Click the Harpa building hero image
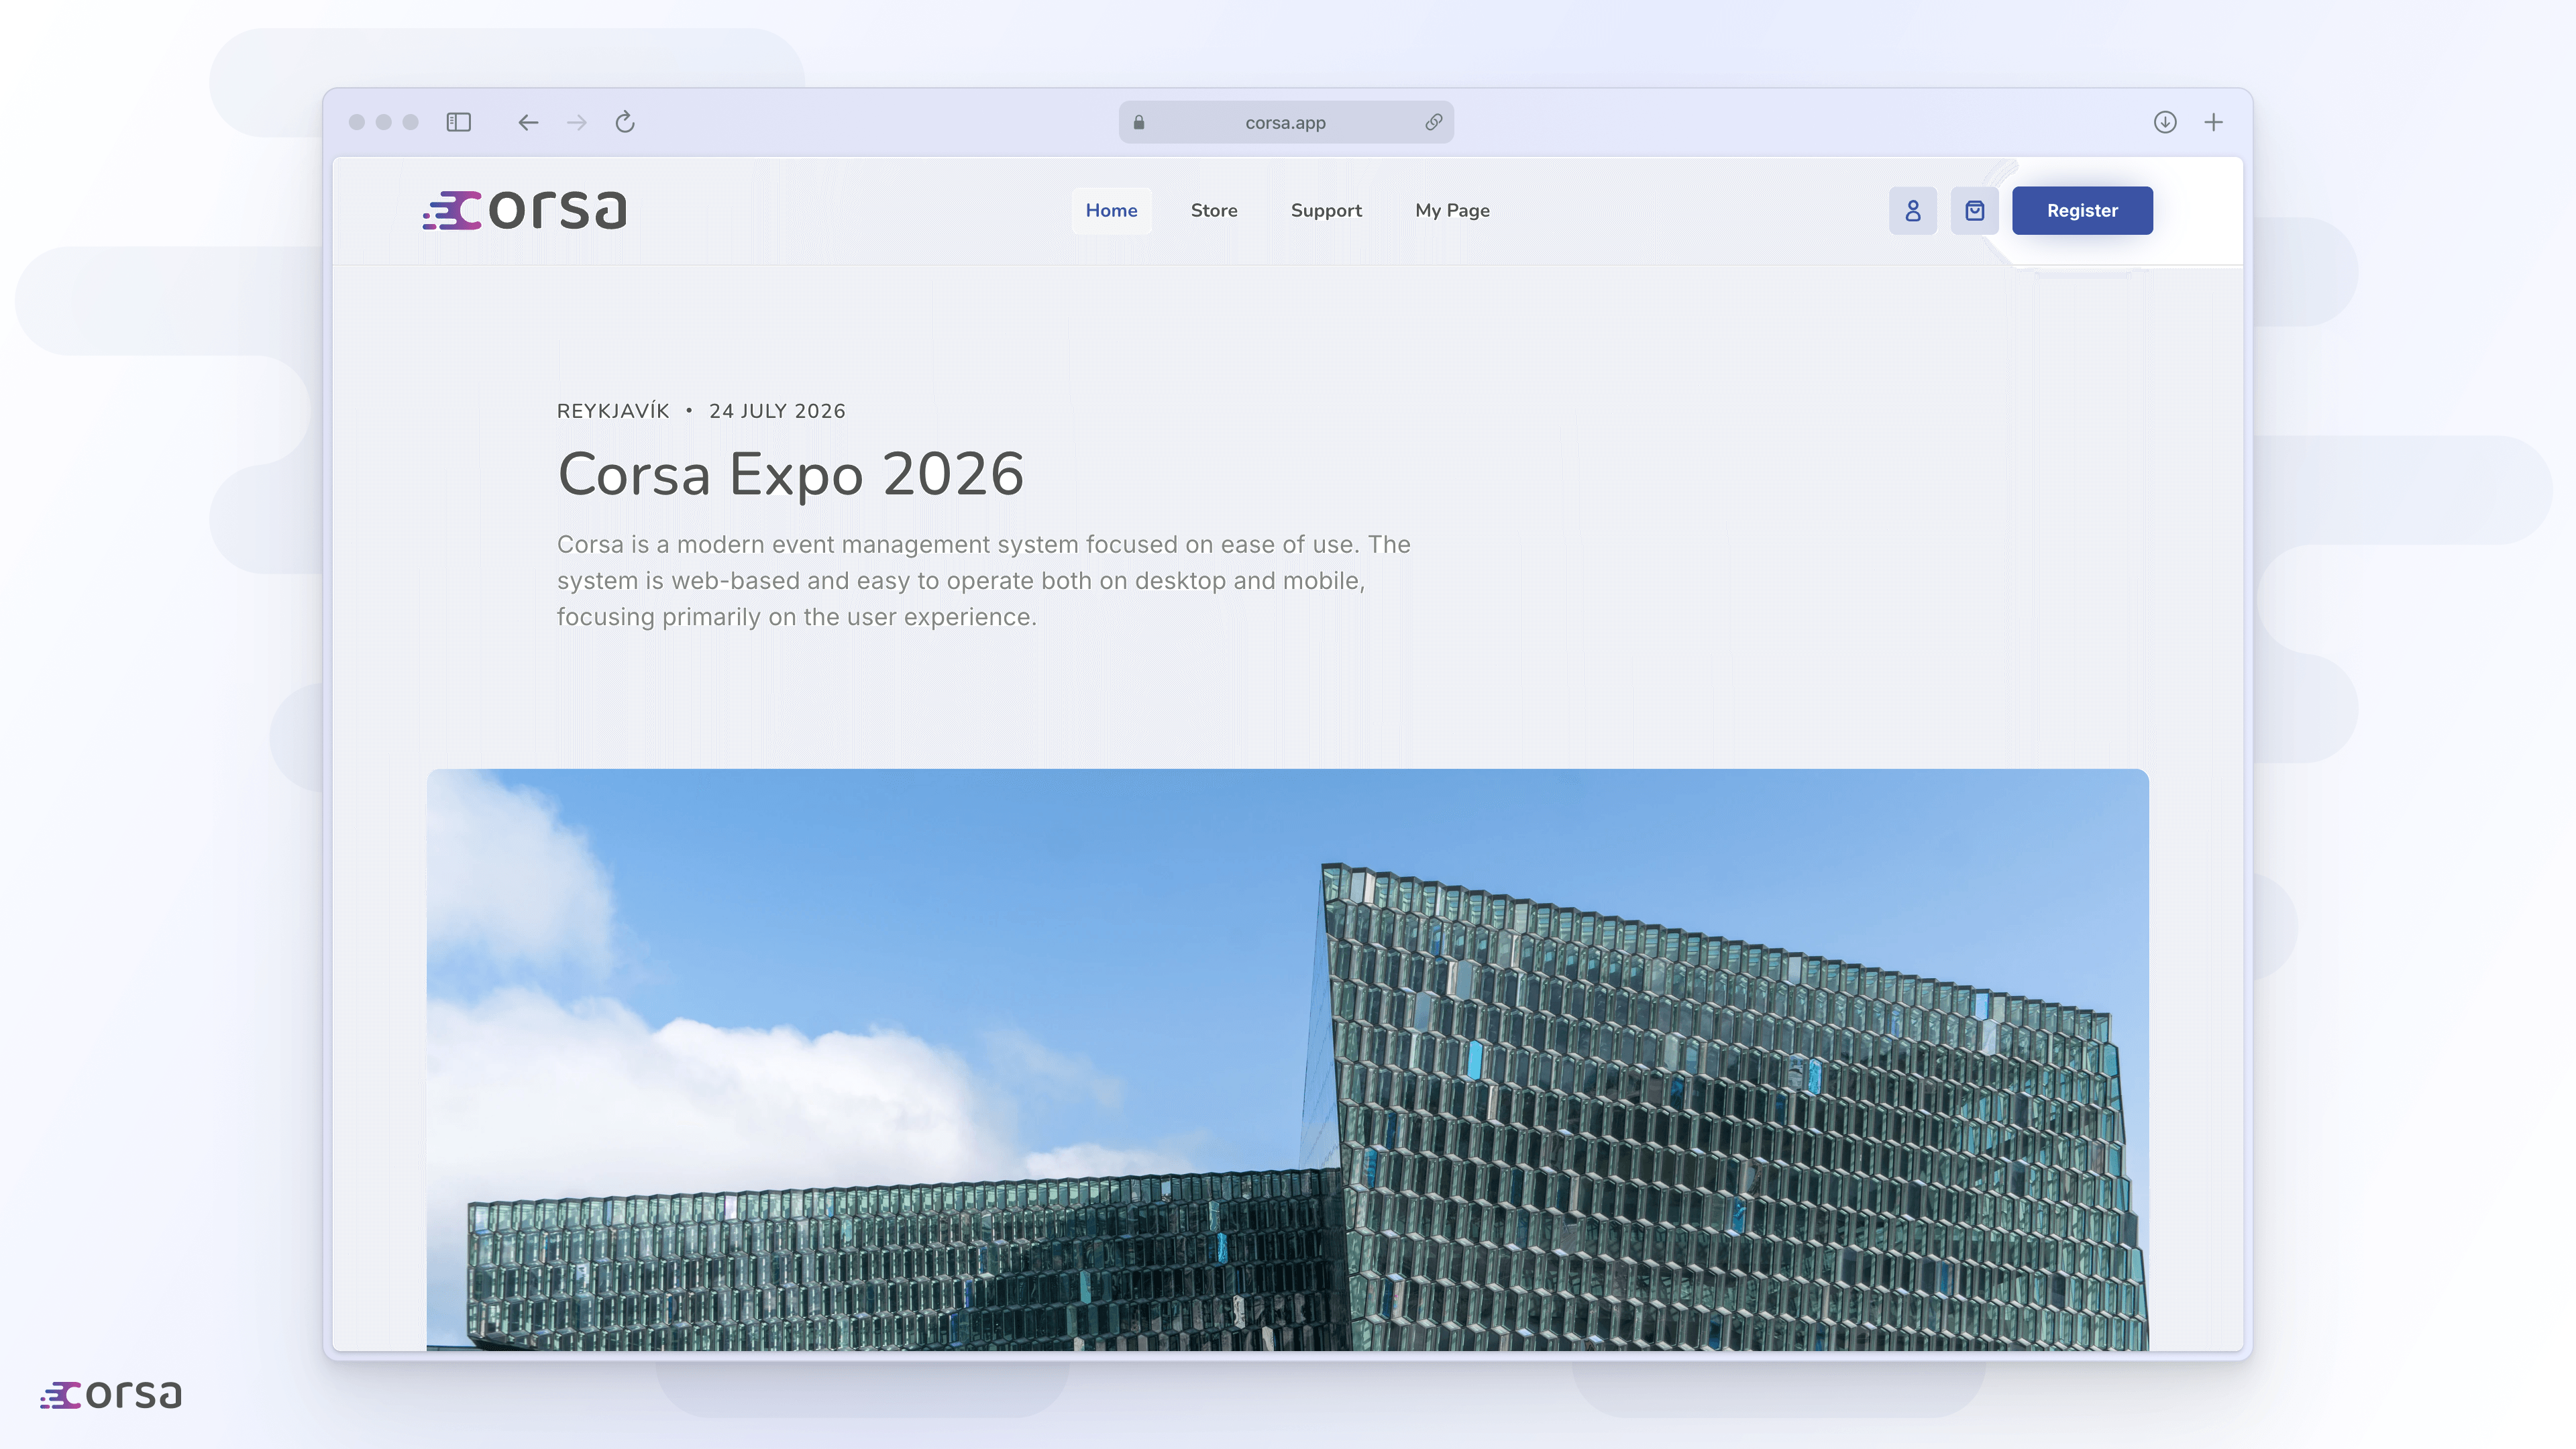Screen dimensions: 2576x1449 pos(1287,1060)
